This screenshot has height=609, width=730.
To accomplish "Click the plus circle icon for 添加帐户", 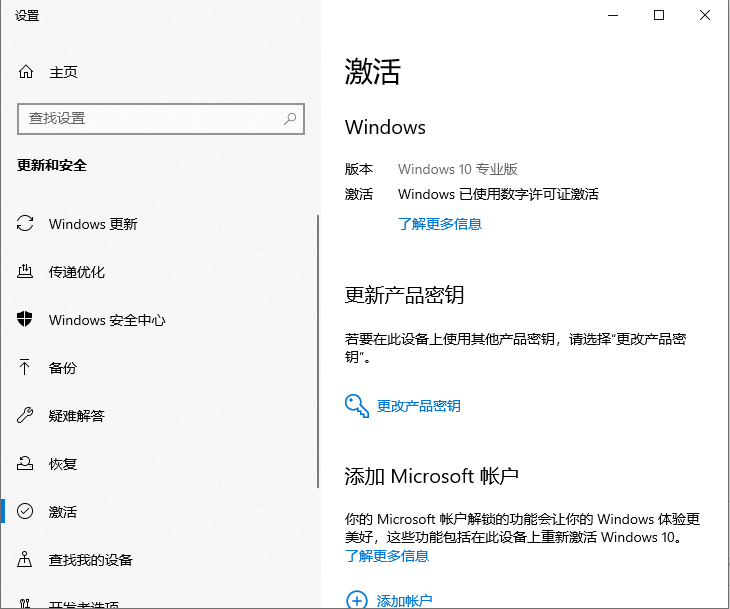I will 357,600.
